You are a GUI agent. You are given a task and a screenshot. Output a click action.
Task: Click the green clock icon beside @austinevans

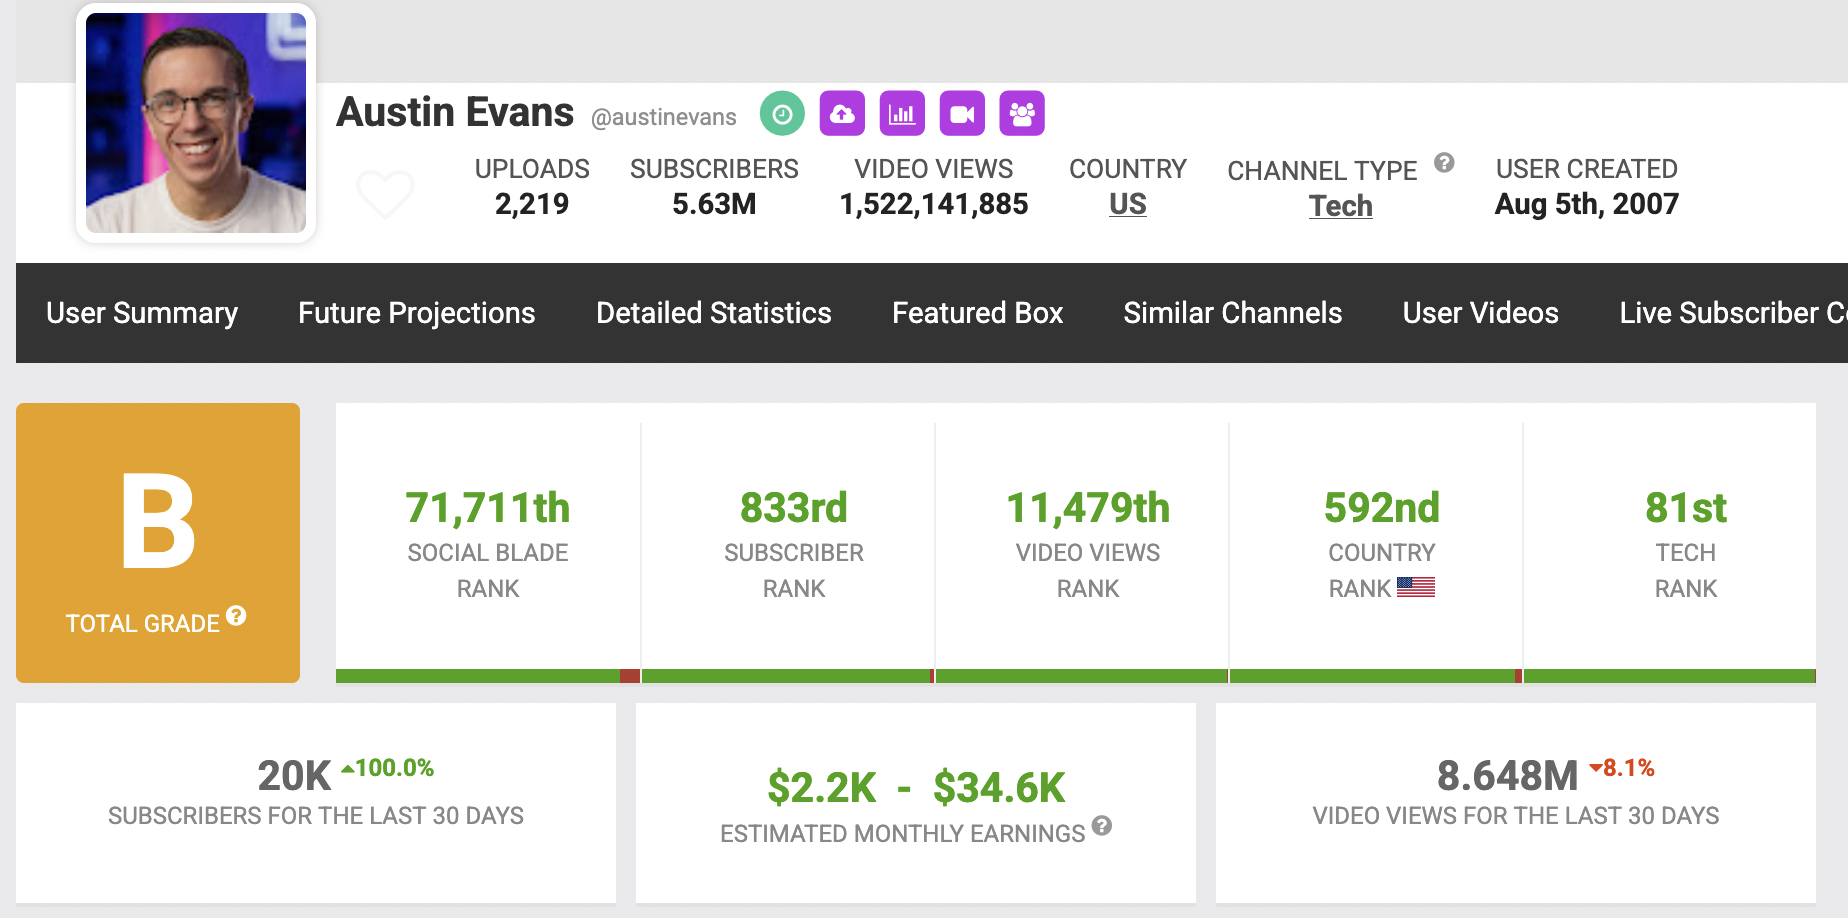pos(782,114)
